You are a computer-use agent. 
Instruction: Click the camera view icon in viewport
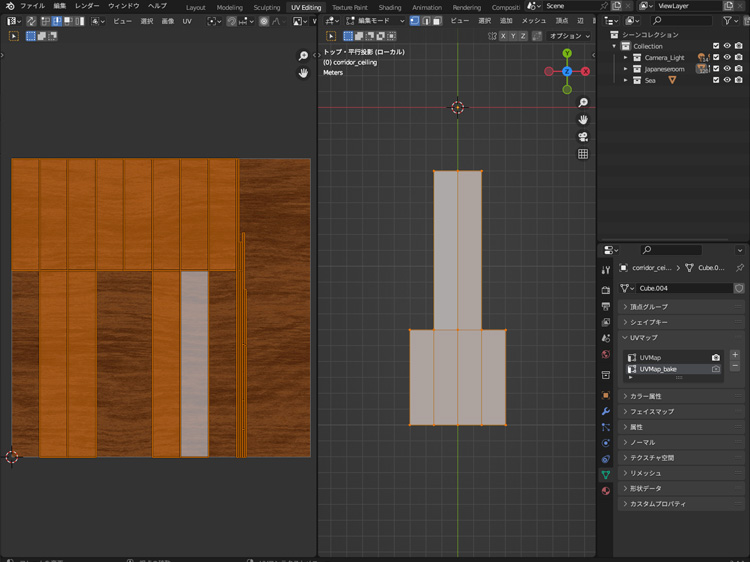click(x=583, y=137)
